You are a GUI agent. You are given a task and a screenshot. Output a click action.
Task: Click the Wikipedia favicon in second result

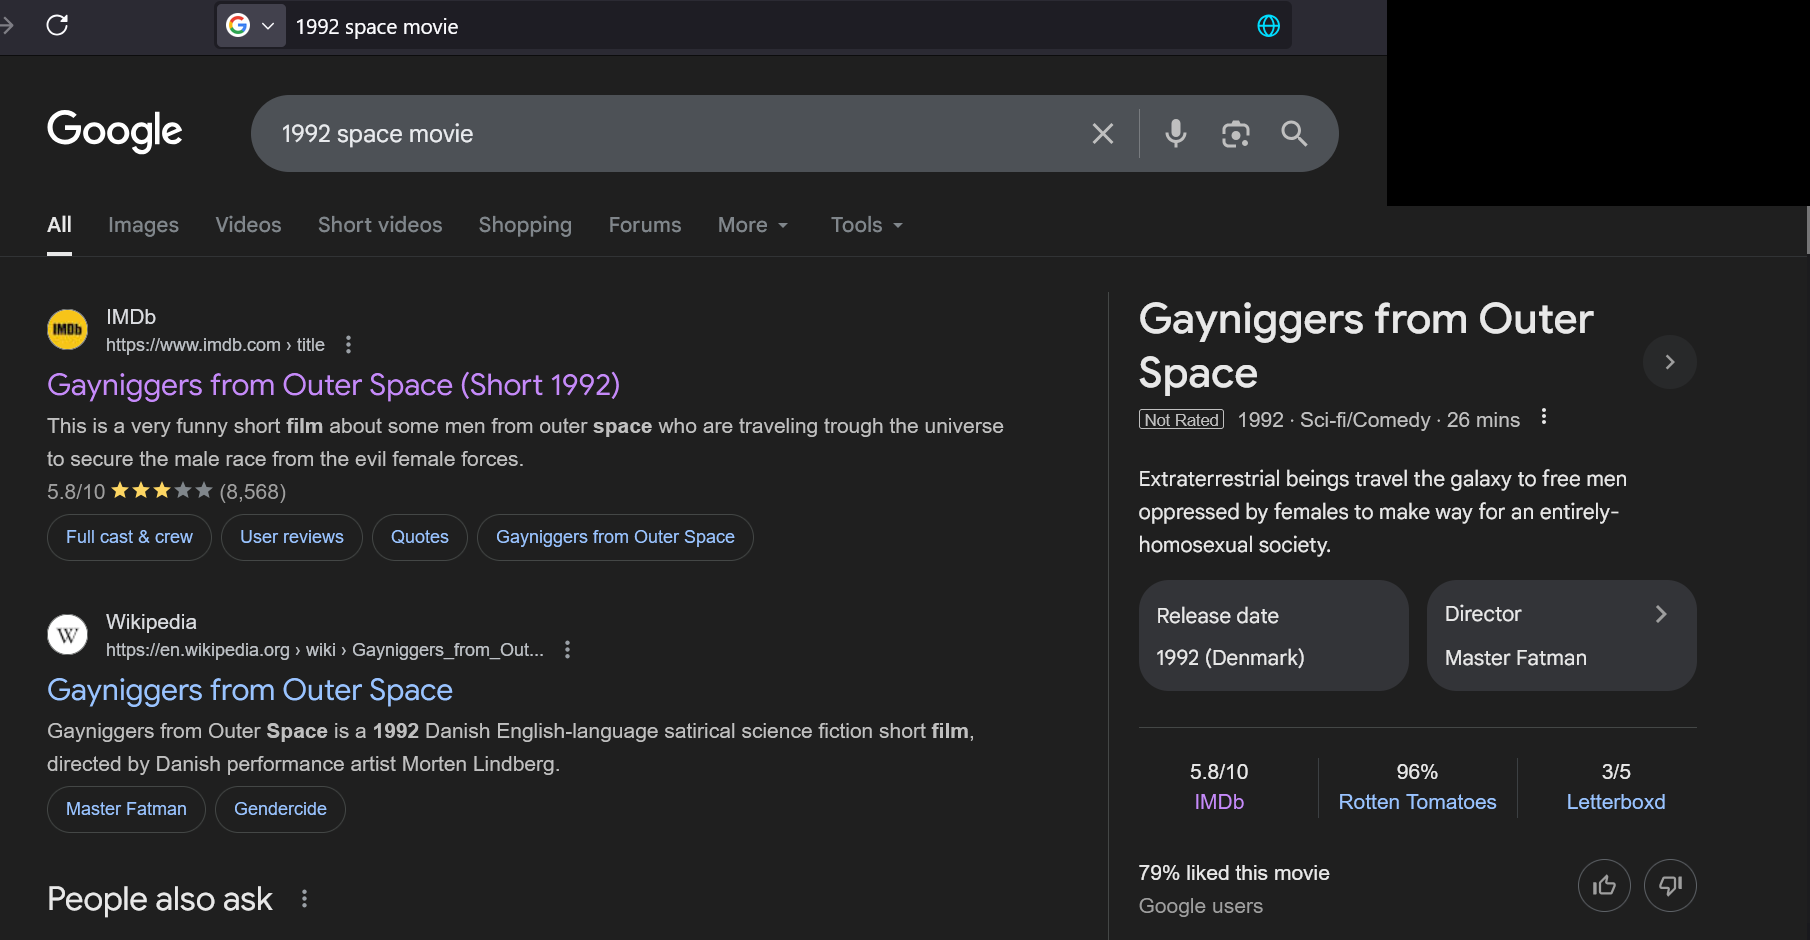point(68,635)
